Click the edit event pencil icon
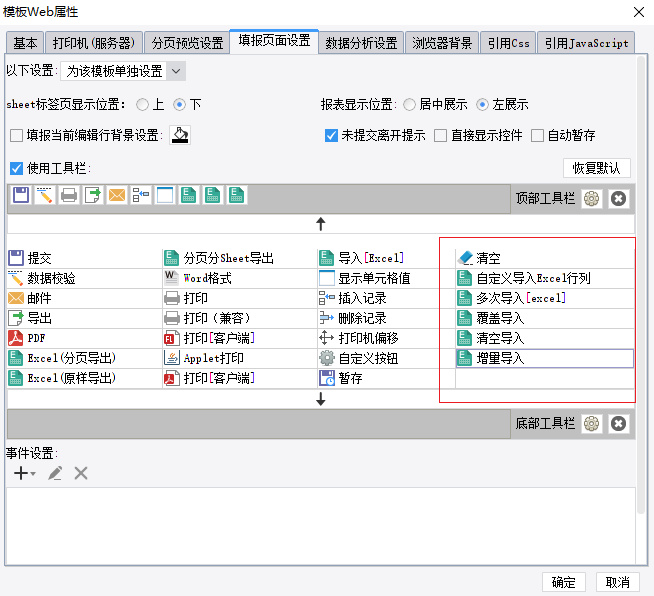 (55, 473)
